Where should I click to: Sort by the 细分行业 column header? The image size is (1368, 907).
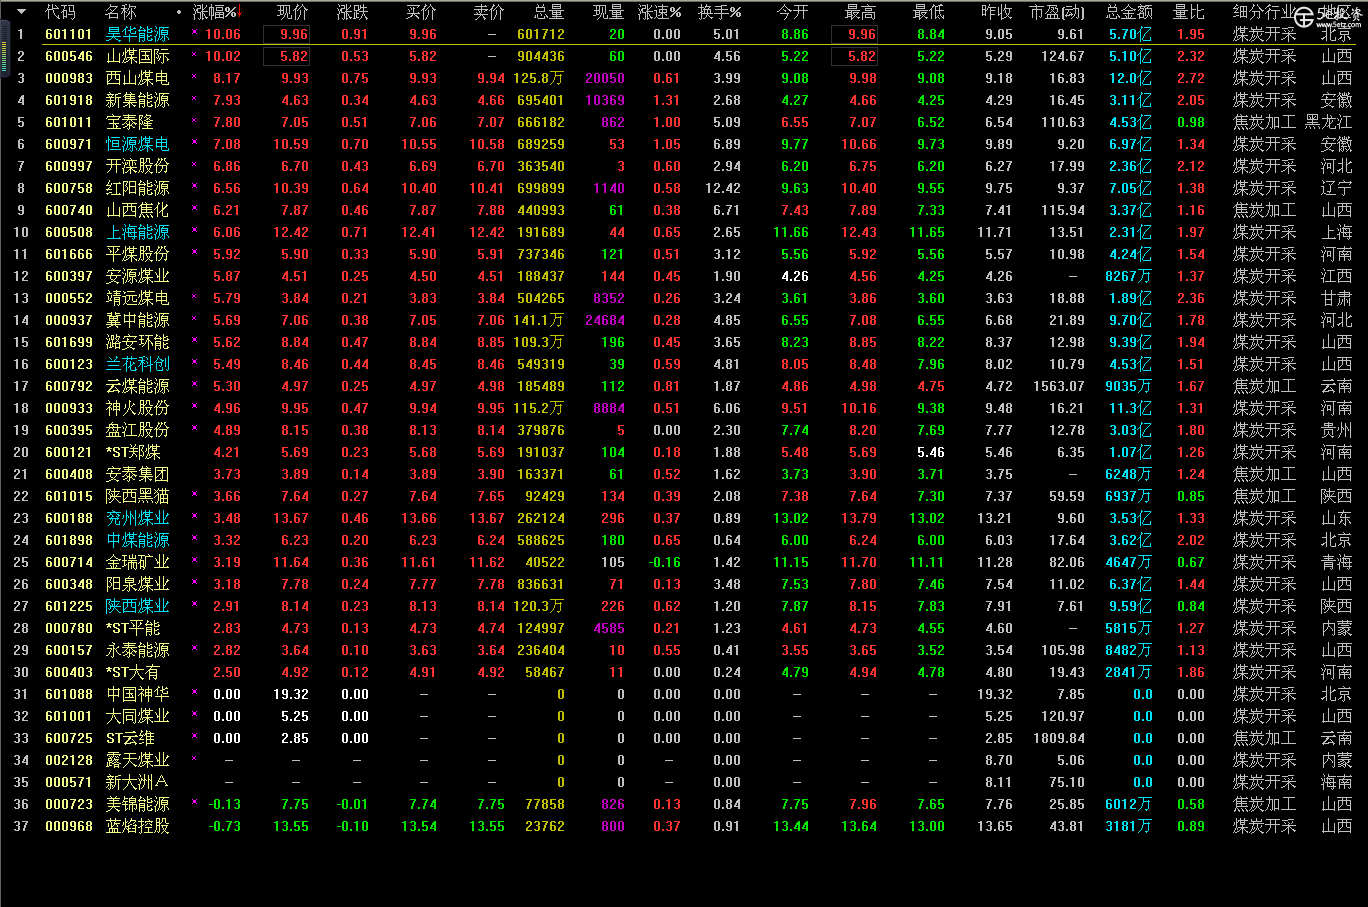point(1264,12)
